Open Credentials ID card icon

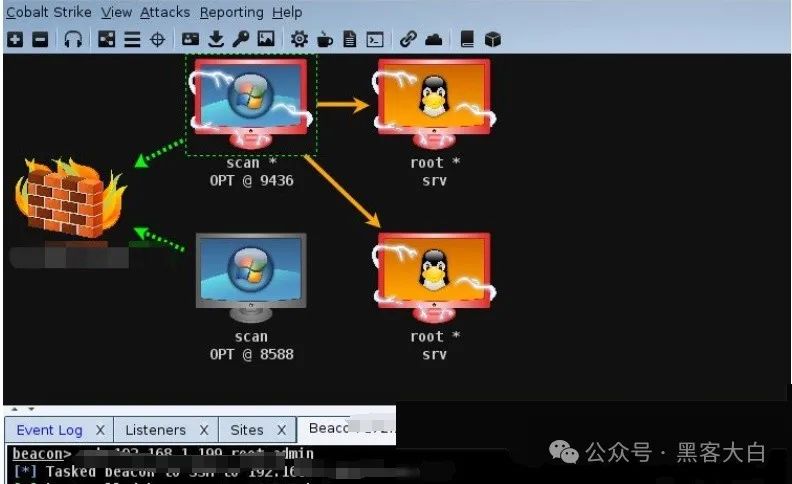coord(190,39)
